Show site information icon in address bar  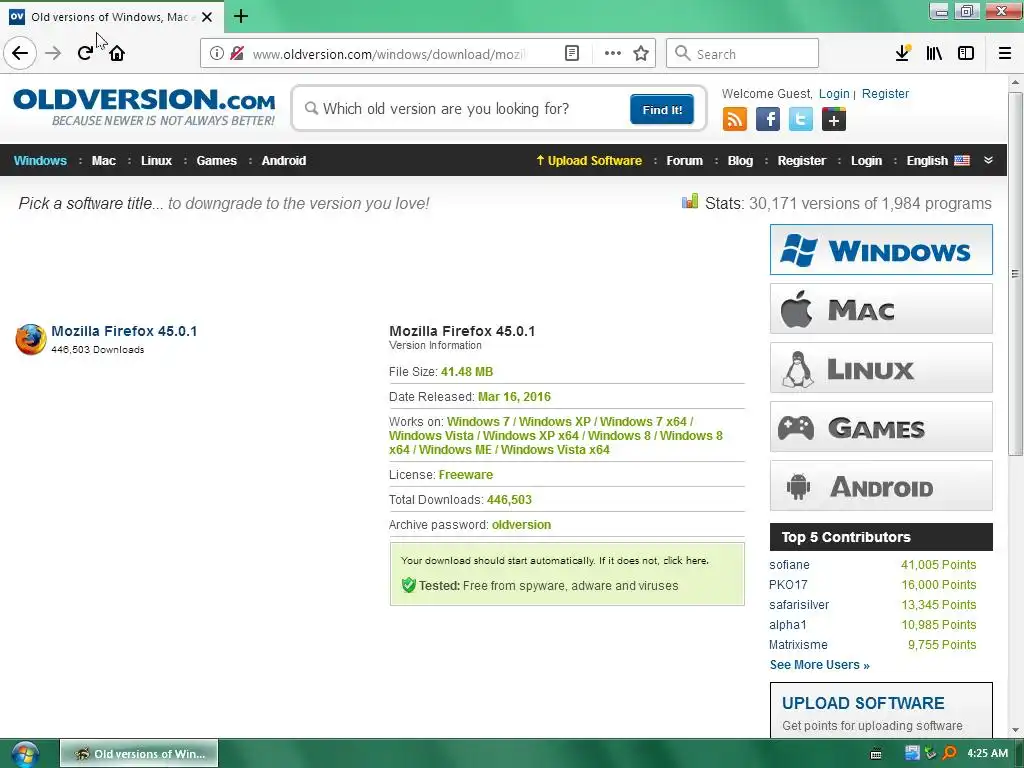tap(217, 54)
